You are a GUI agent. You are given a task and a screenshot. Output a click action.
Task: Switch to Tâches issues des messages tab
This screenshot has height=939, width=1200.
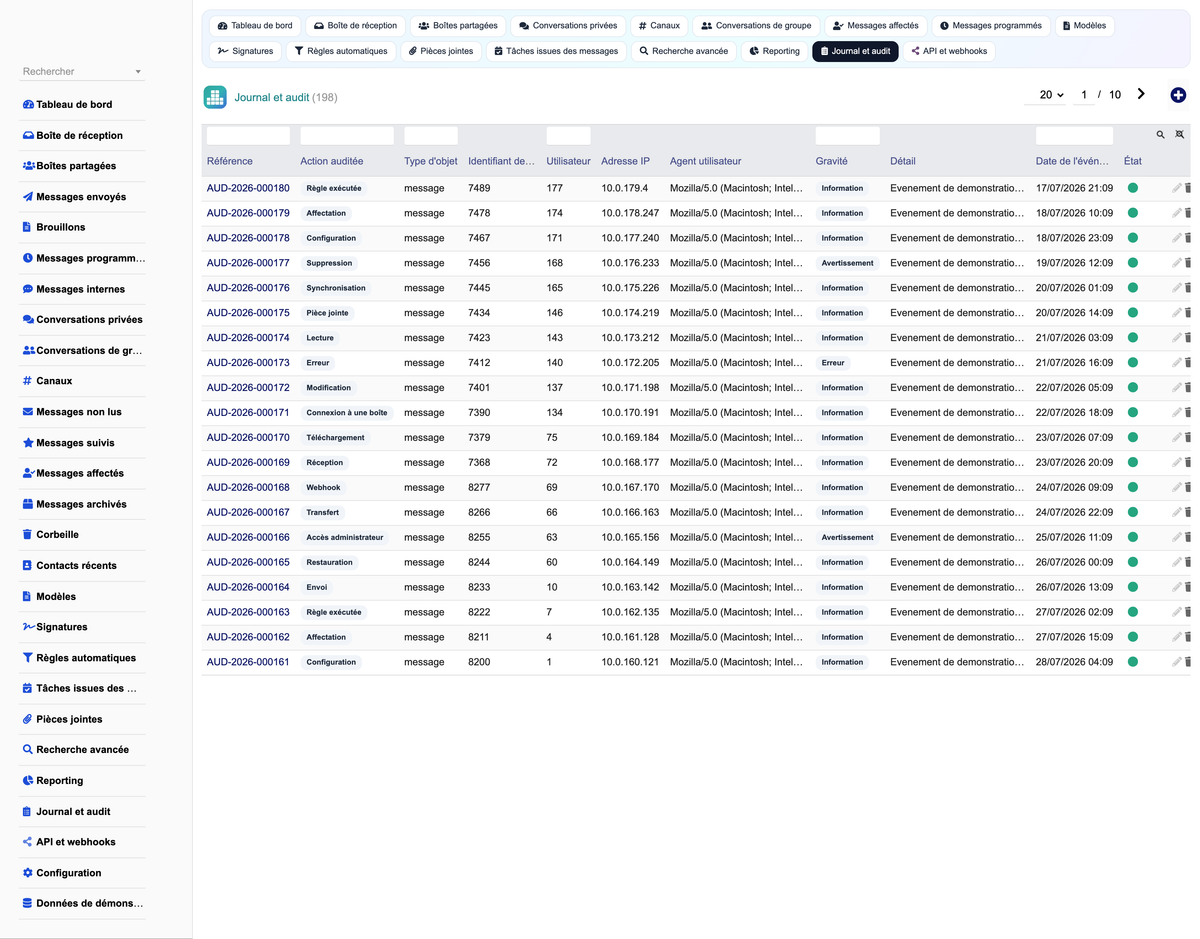coord(556,51)
